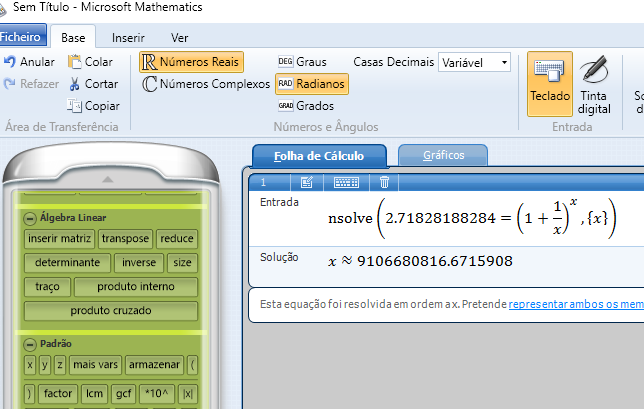
Task: Click the Anular undo icon
Action: click(9, 62)
